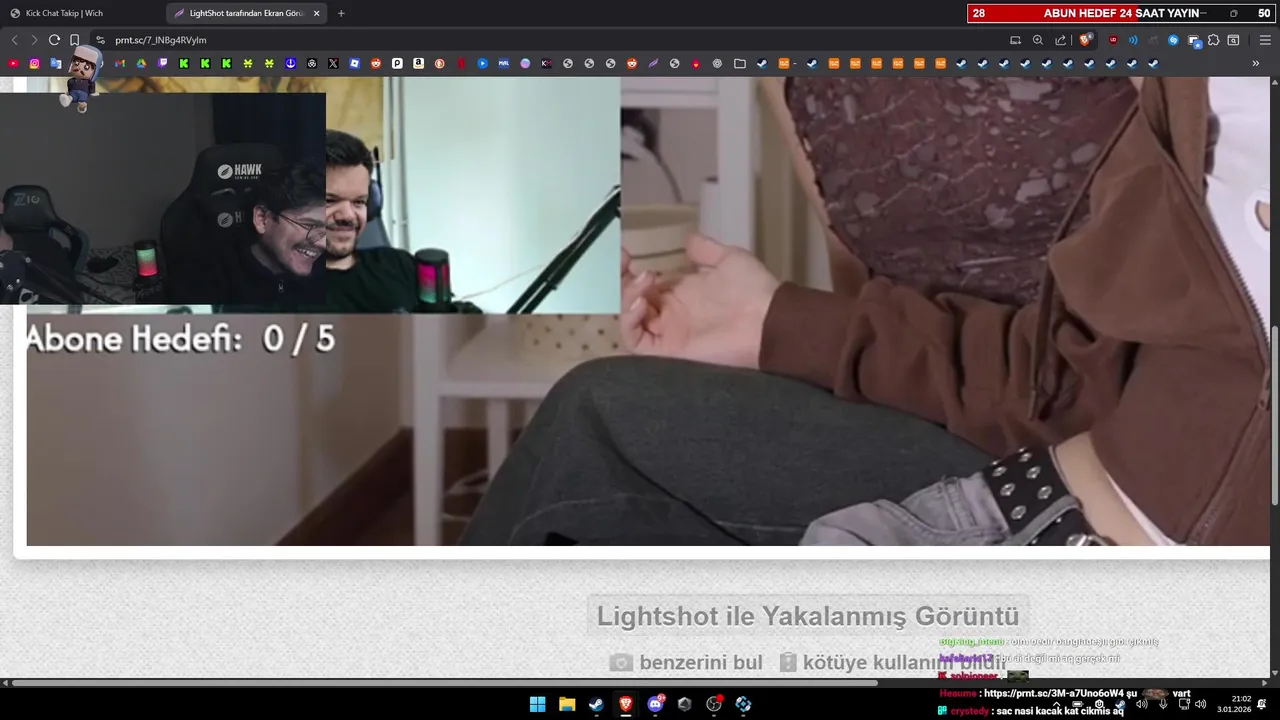The image size is (1280, 720).
Task: Open File Explorer from taskbar
Action: [x=567, y=704]
